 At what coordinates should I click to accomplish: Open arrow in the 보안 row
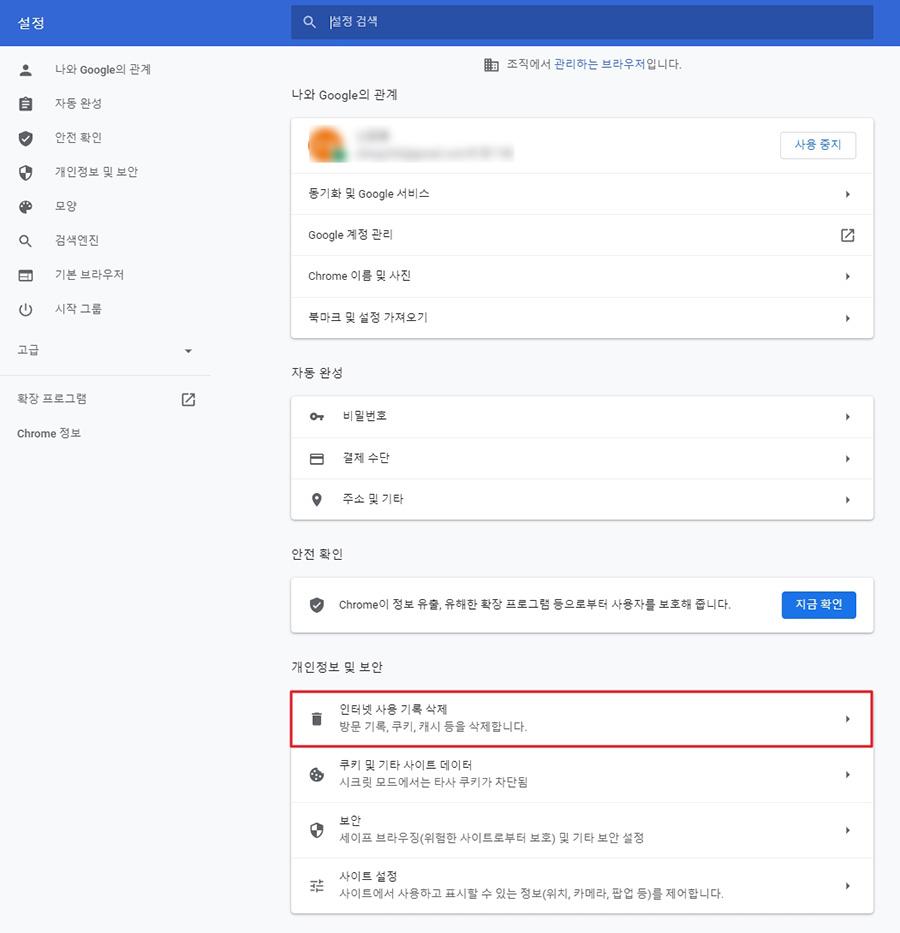coord(848,830)
